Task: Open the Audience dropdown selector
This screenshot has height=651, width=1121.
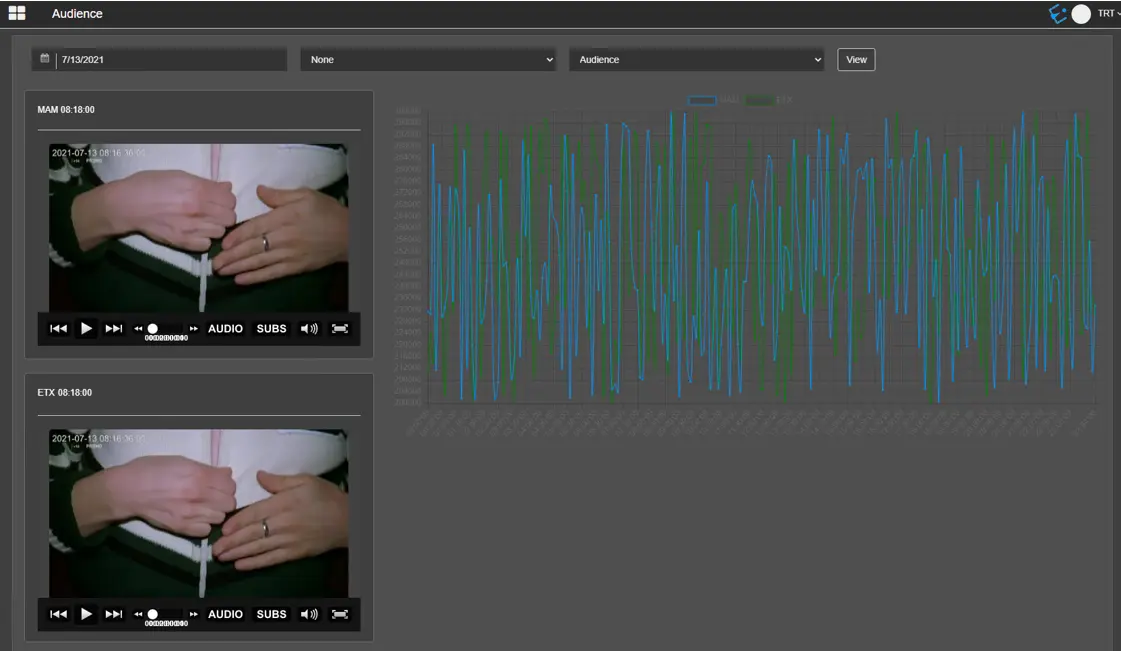Action: coord(697,59)
